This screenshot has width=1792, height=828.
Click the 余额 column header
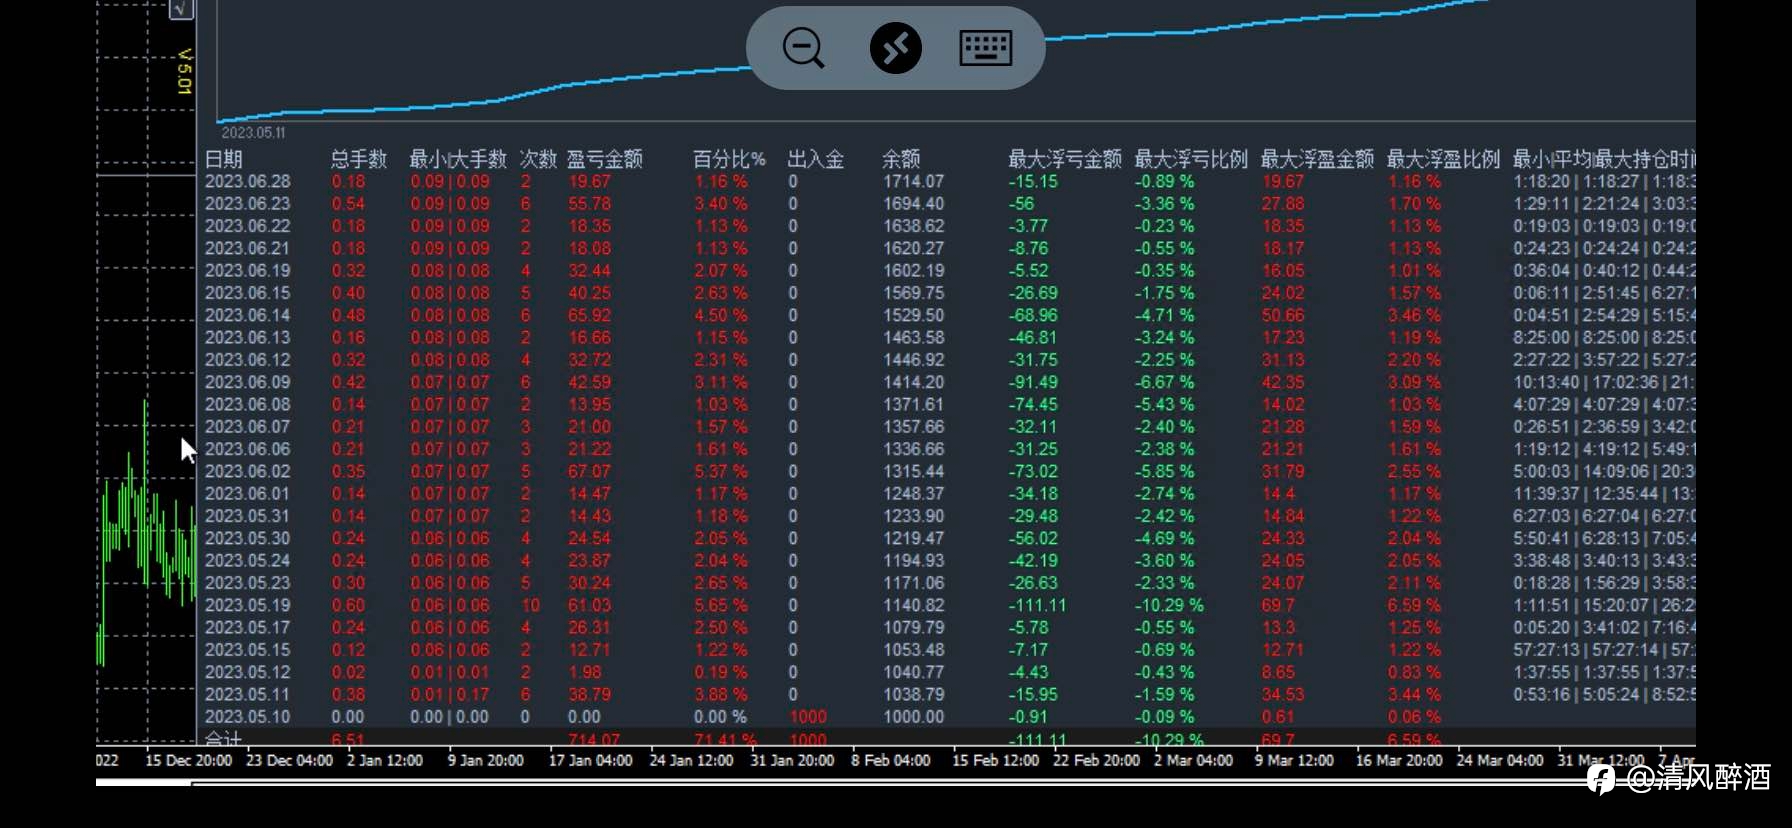point(901,159)
